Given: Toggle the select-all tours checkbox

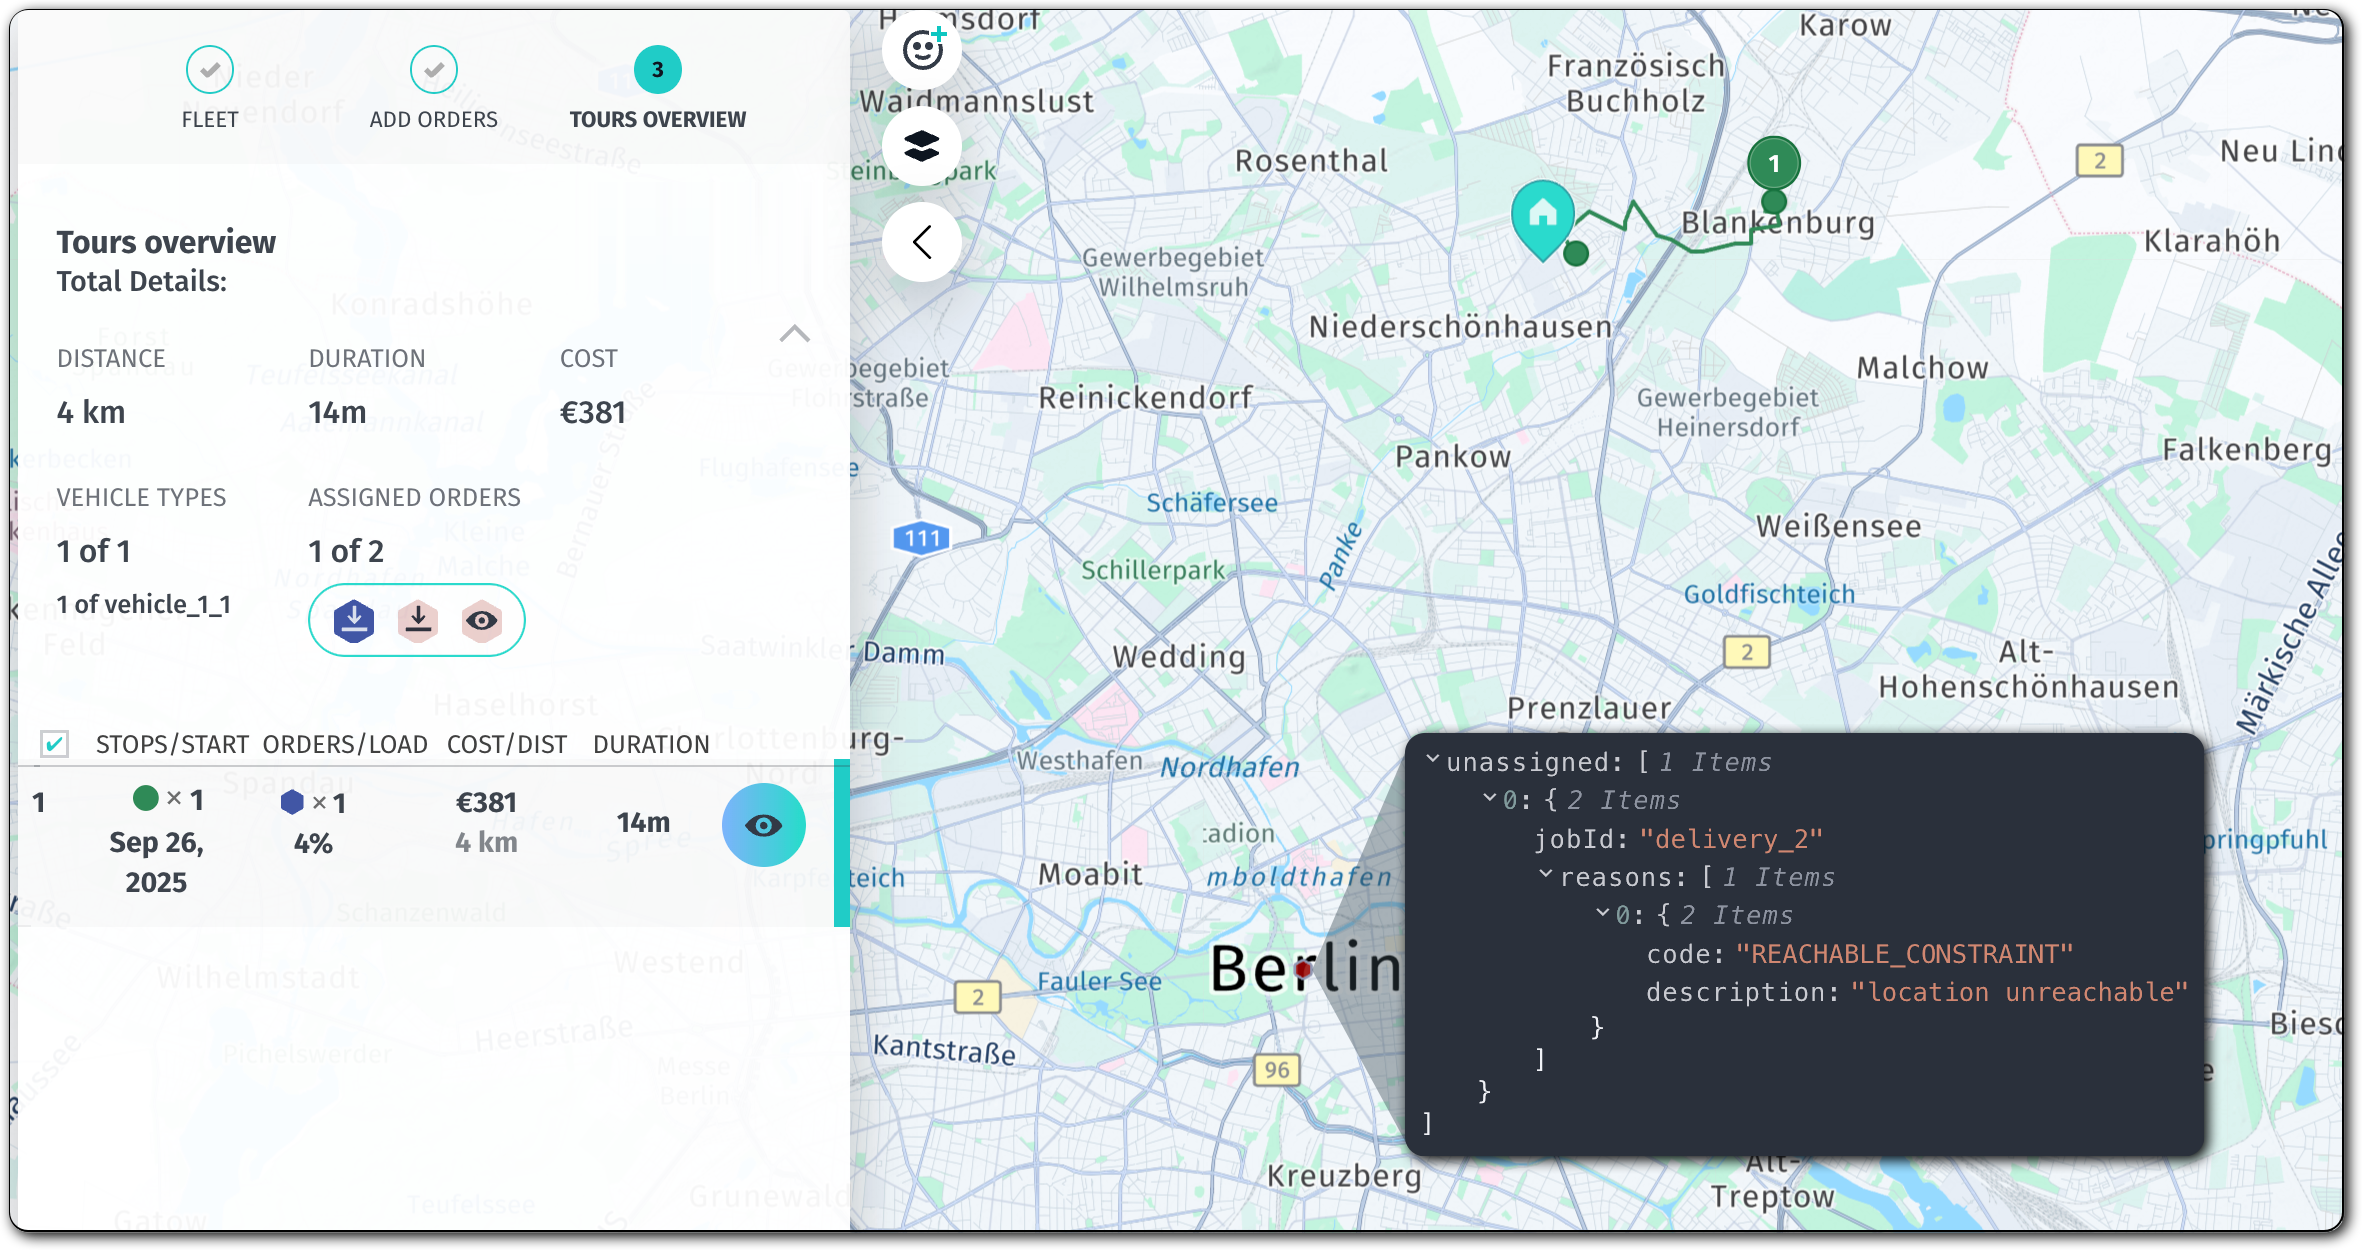Looking at the screenshot, I should point(55,744).
